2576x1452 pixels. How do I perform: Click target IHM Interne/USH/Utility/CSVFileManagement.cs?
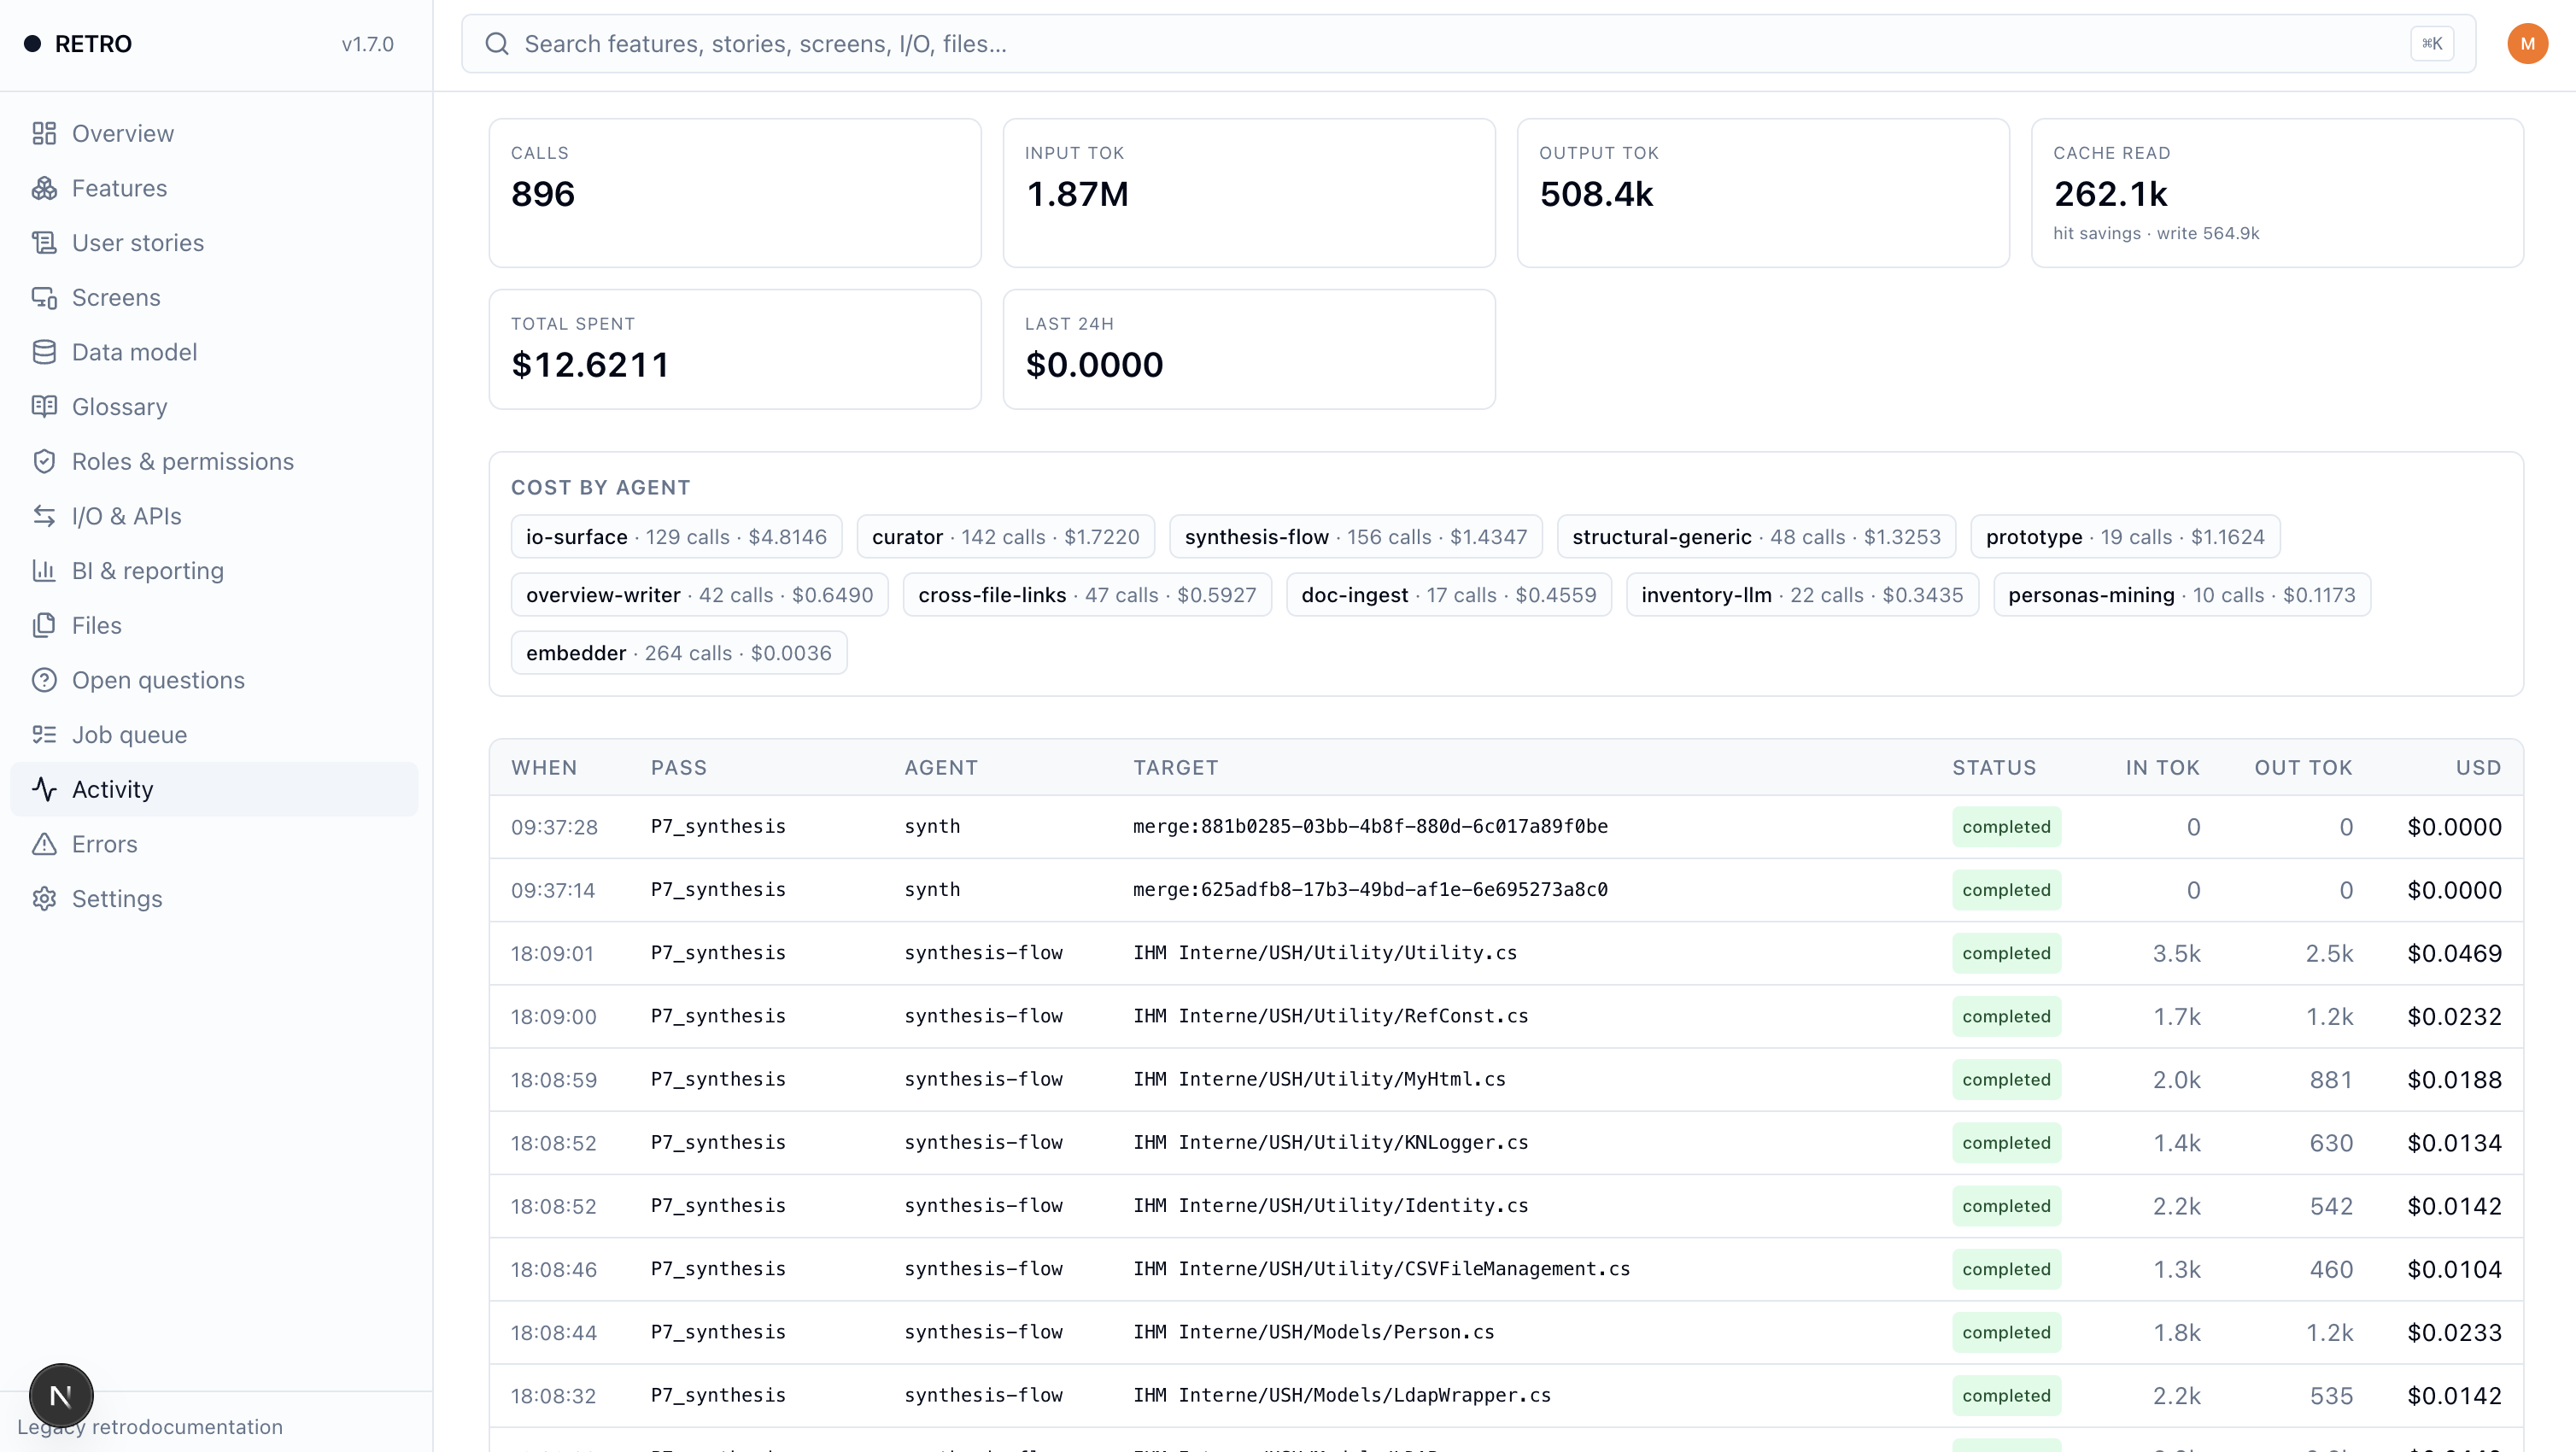click(x=1382, y=1269)
